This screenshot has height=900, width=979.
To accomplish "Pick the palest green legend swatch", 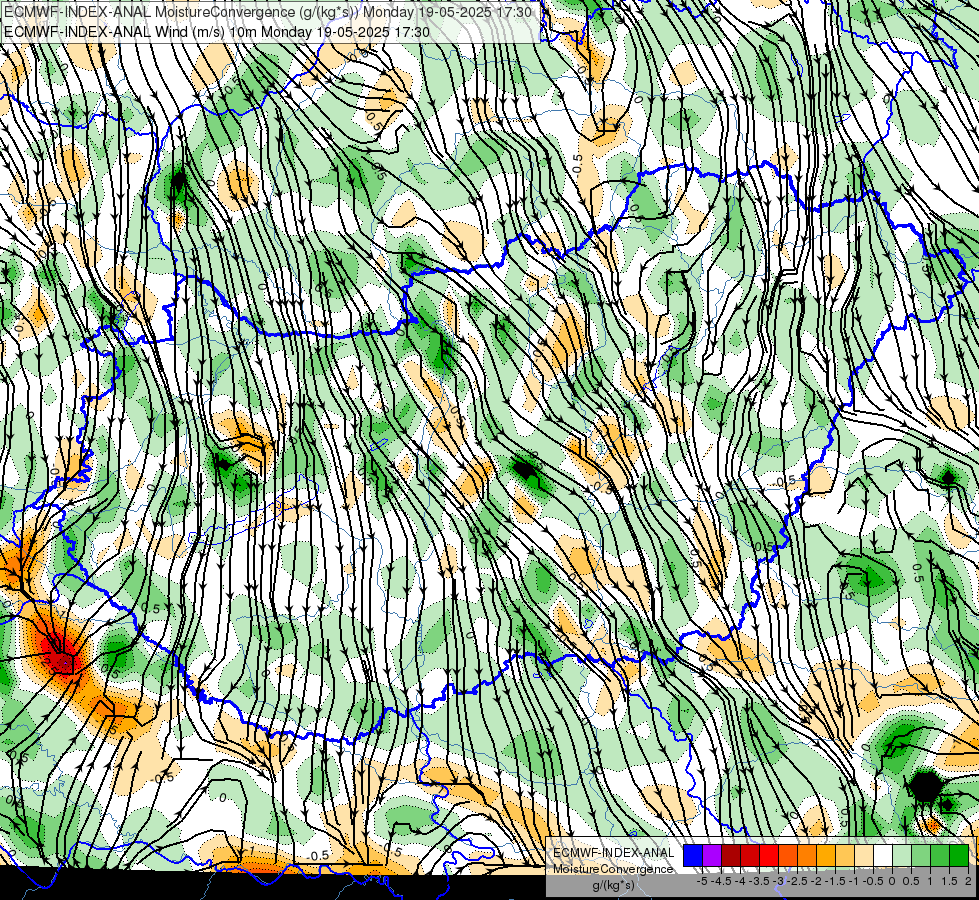I will (x=902, y=855).
